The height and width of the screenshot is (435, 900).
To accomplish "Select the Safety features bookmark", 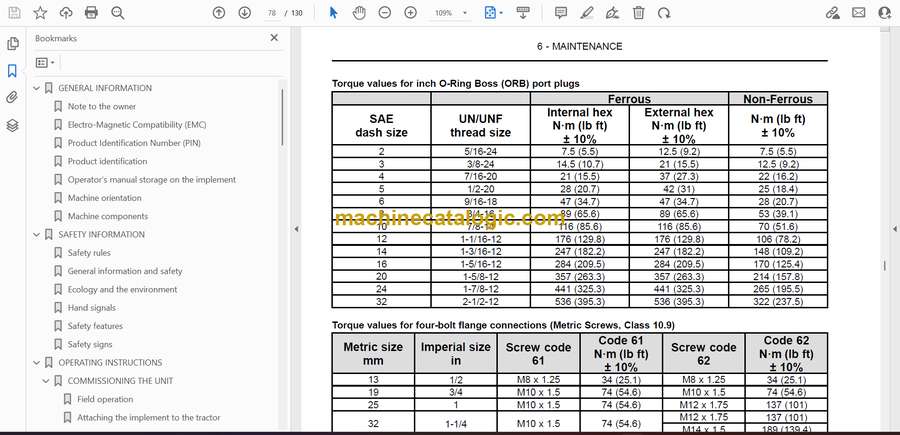I will coord(95,326).
